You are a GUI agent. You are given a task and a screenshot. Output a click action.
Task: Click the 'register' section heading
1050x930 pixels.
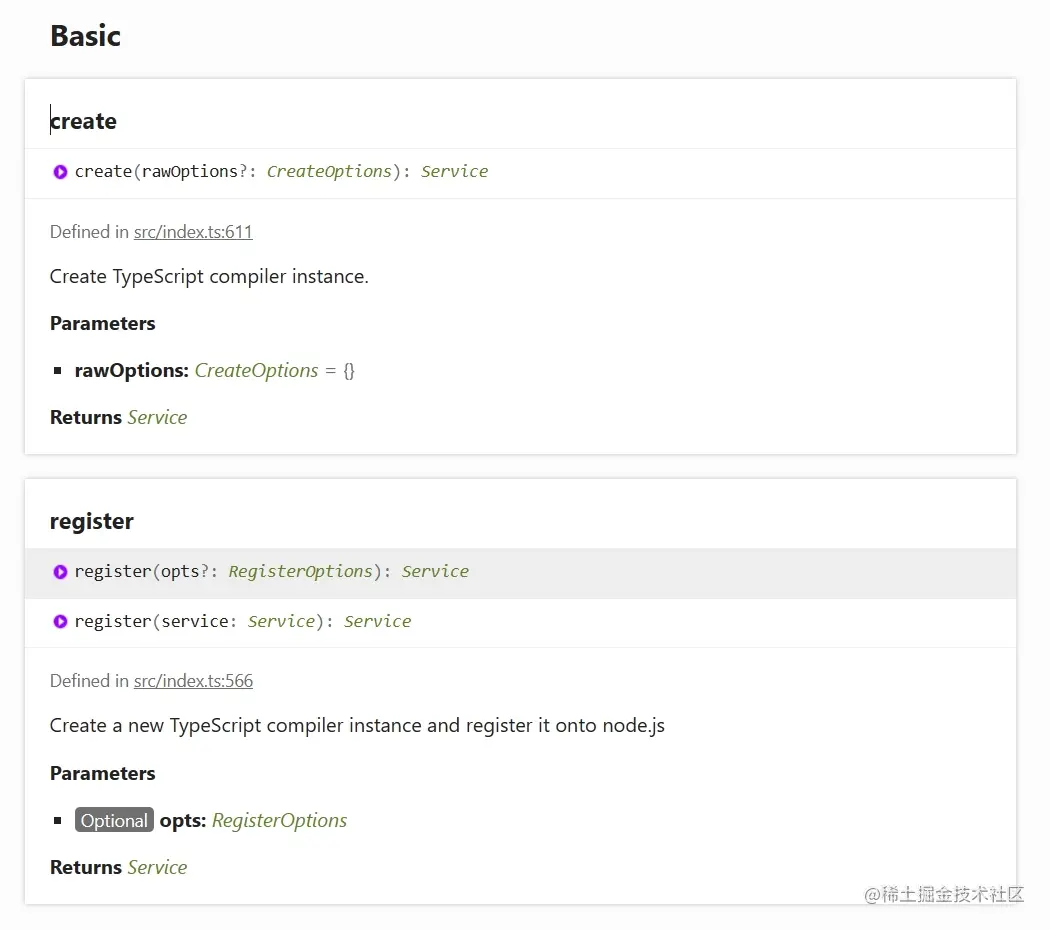pos(92,521)
